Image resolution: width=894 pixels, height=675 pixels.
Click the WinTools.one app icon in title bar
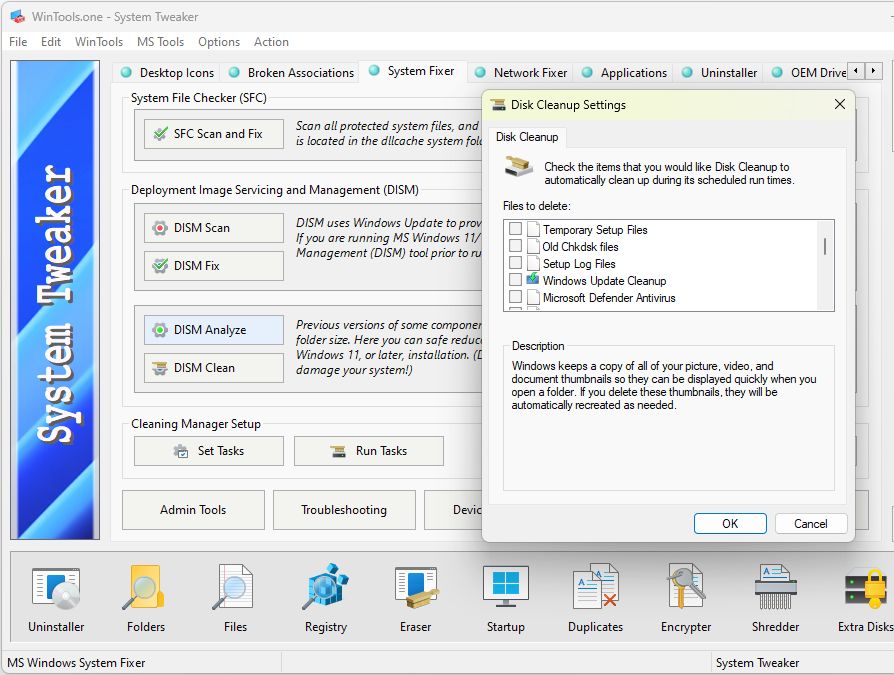18,17
